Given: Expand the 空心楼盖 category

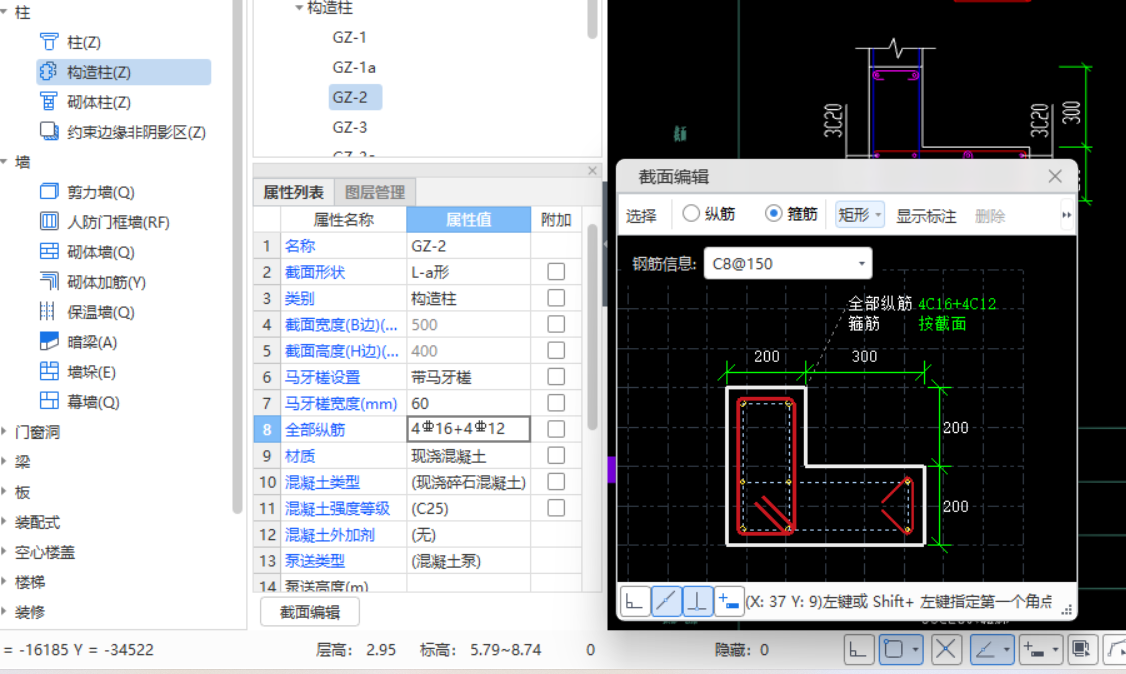Looking at the screenshot, I should click(x=4, y=552).
